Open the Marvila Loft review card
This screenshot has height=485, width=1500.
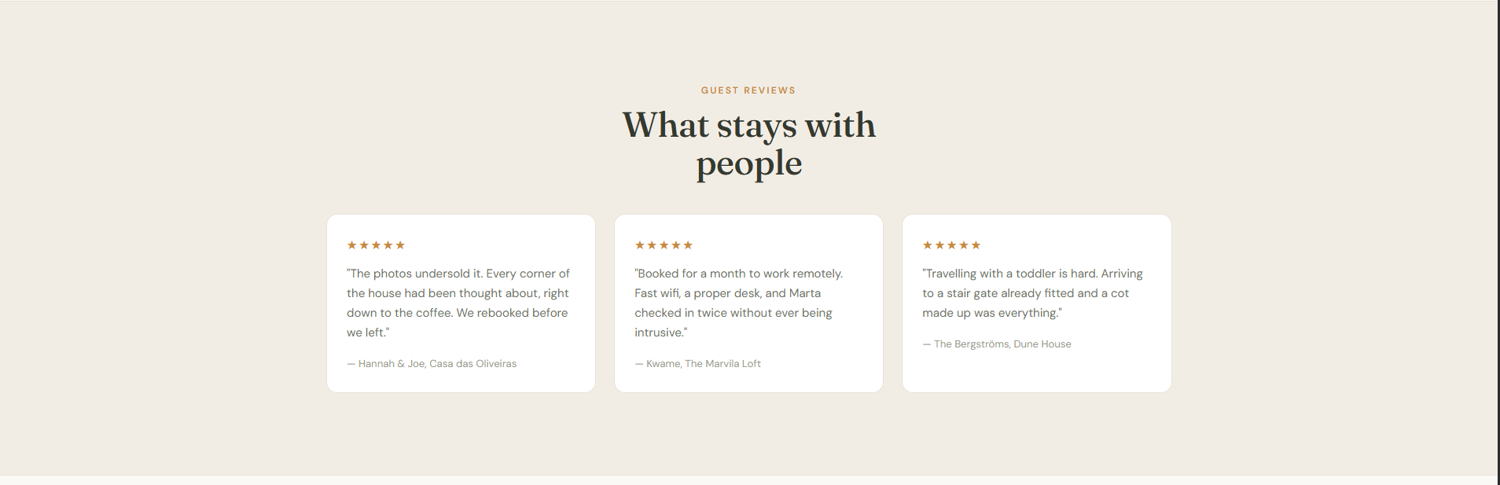(749, 303)
